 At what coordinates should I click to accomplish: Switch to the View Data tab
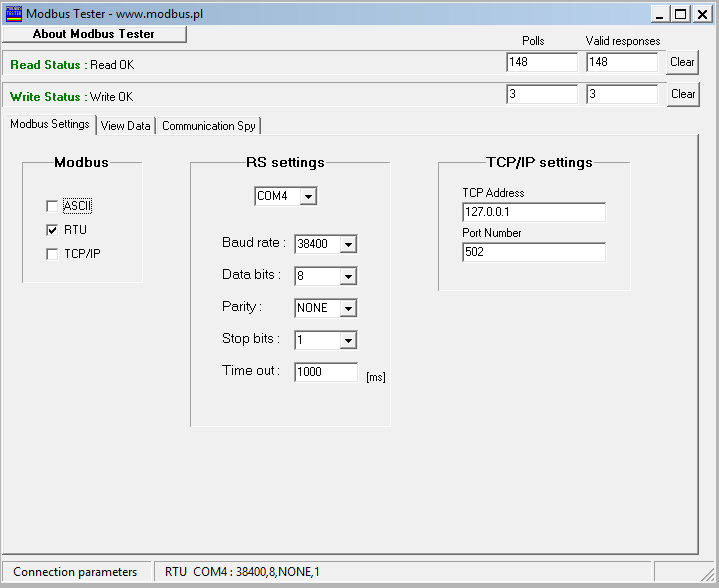(x=126, y=126)
